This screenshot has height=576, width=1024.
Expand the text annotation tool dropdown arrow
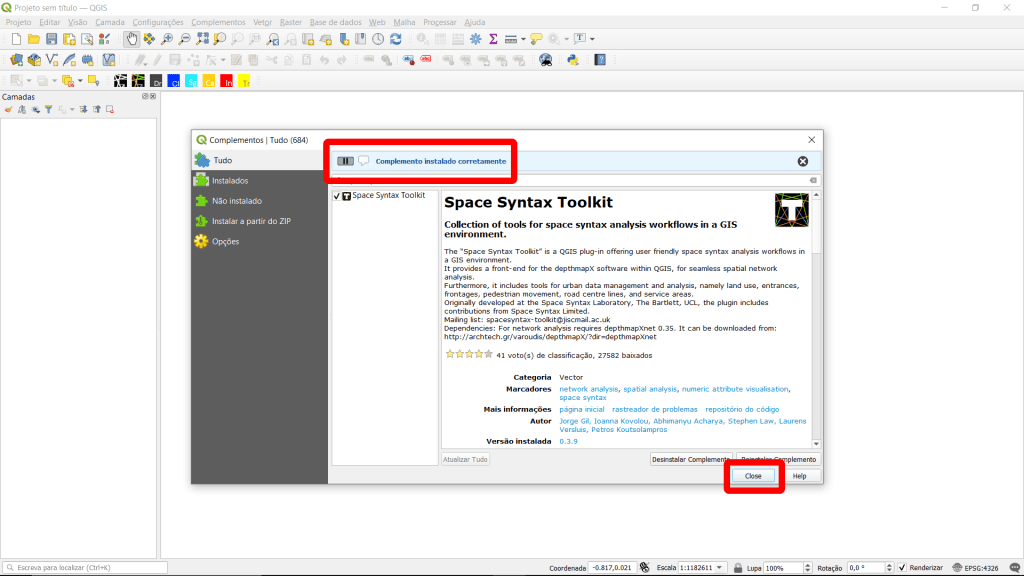point(593,39)
